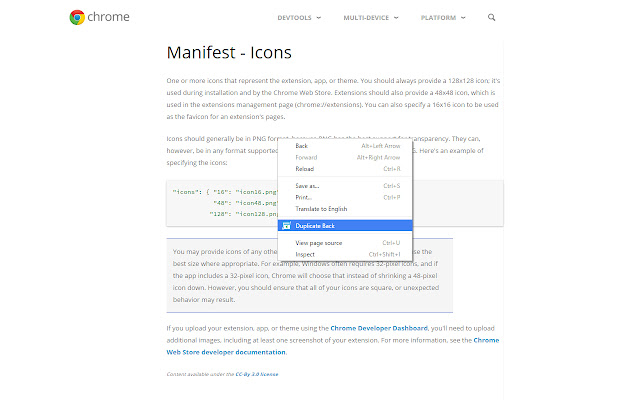Screen dimensions: 640x400
Task: Click the Chrome logo icon
Action: [77, 18]
